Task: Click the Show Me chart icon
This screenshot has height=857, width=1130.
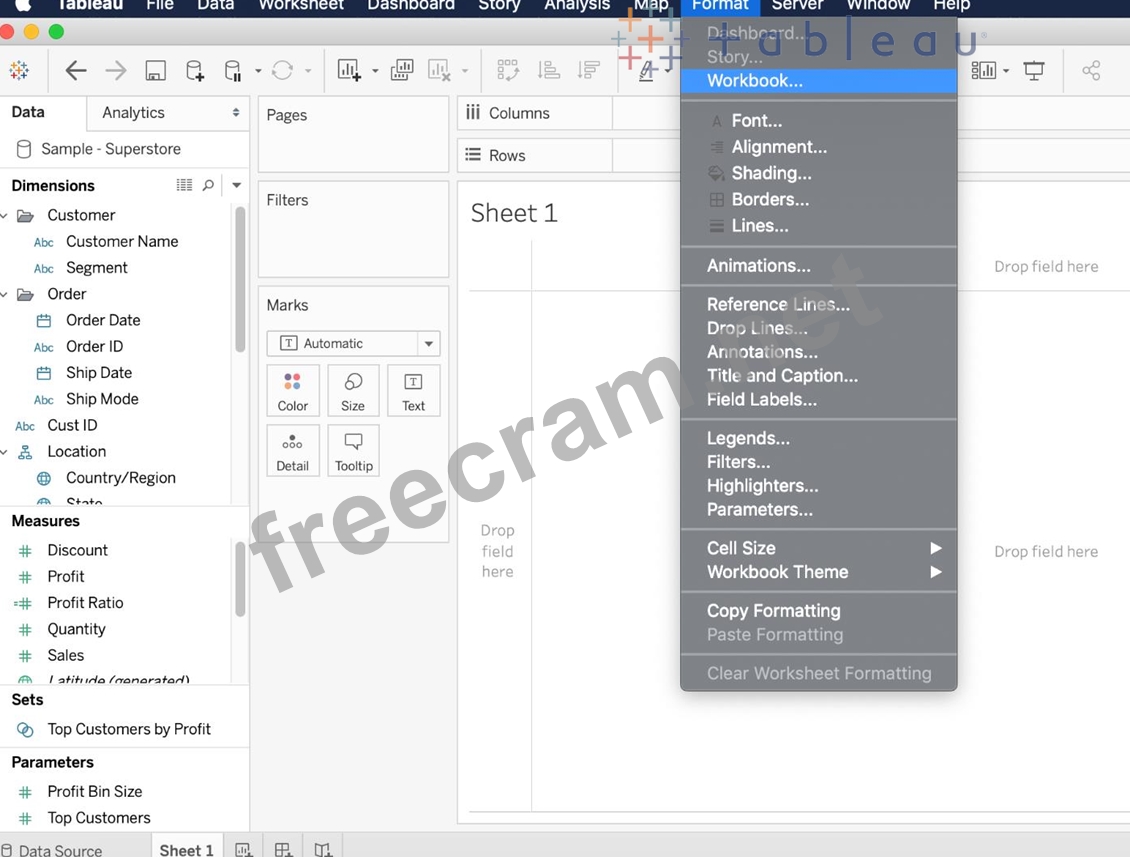Action: click(984, 70)
